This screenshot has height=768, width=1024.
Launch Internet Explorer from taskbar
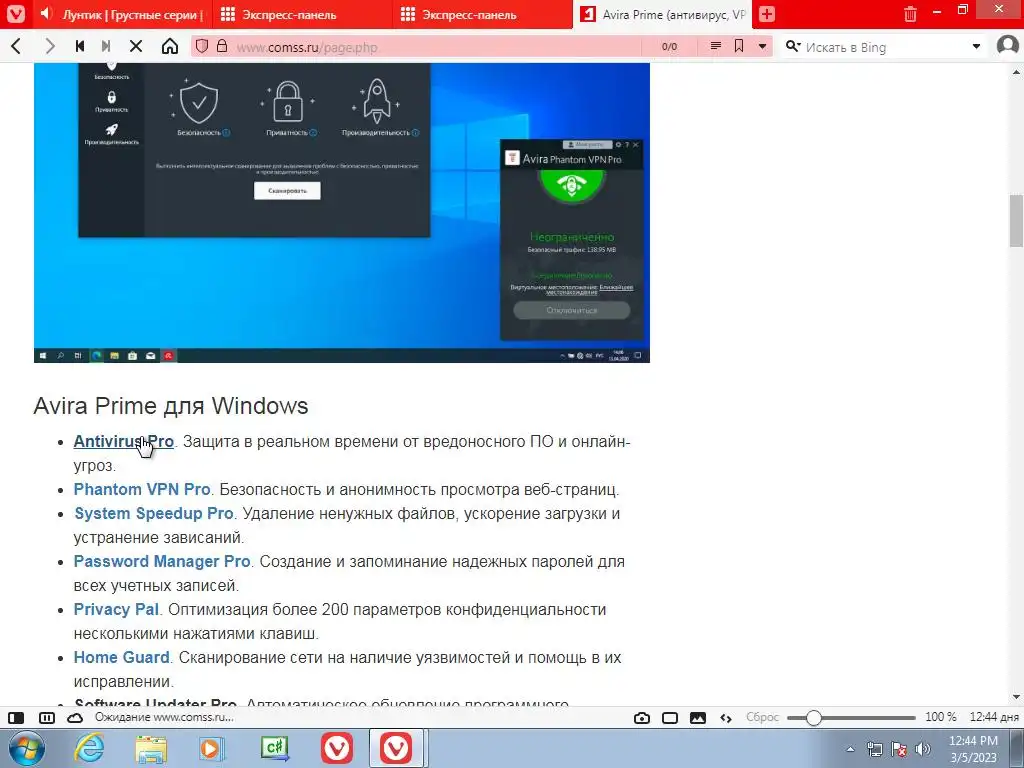coord(88,748)
